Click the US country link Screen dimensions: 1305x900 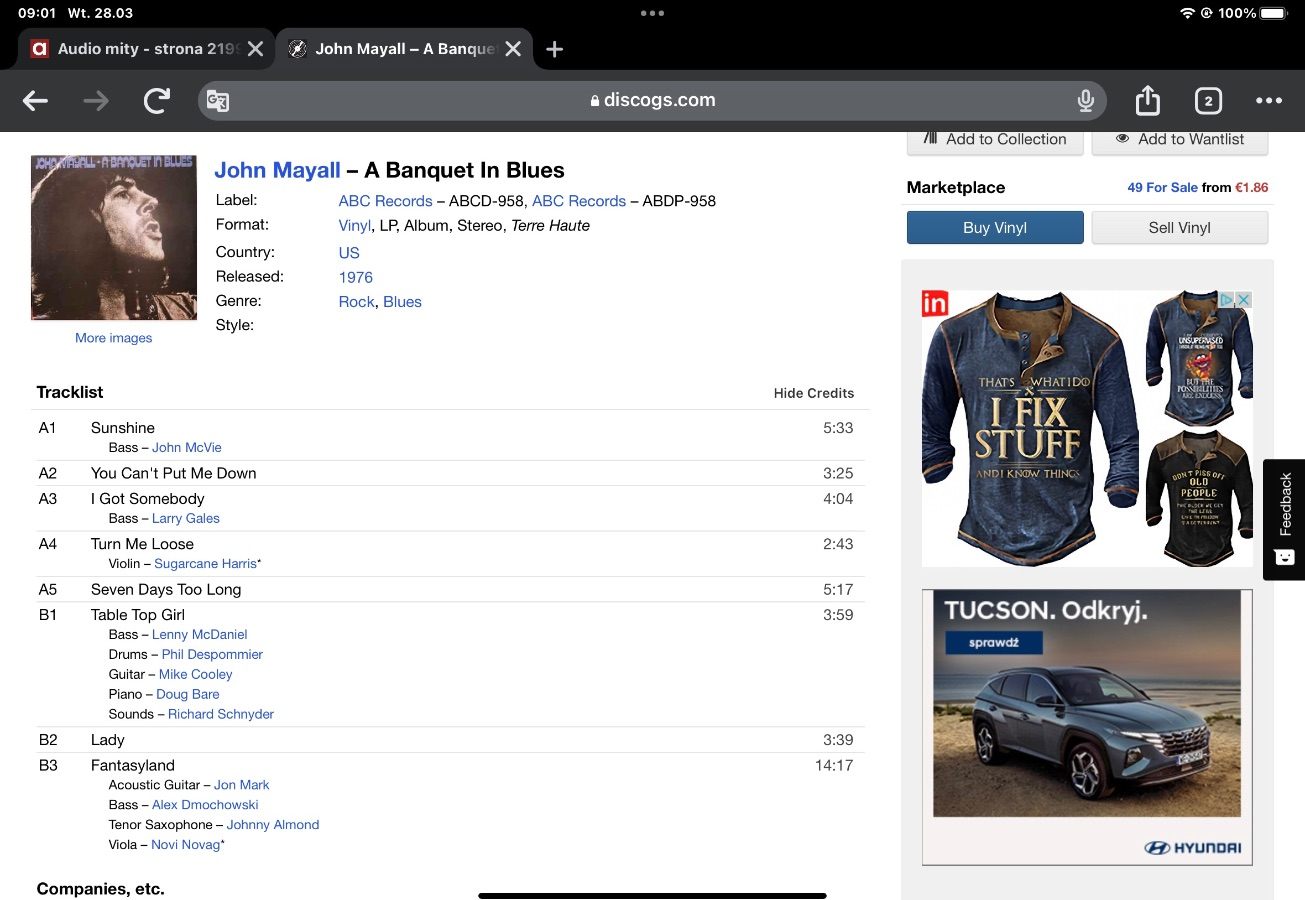pos(349,253)
